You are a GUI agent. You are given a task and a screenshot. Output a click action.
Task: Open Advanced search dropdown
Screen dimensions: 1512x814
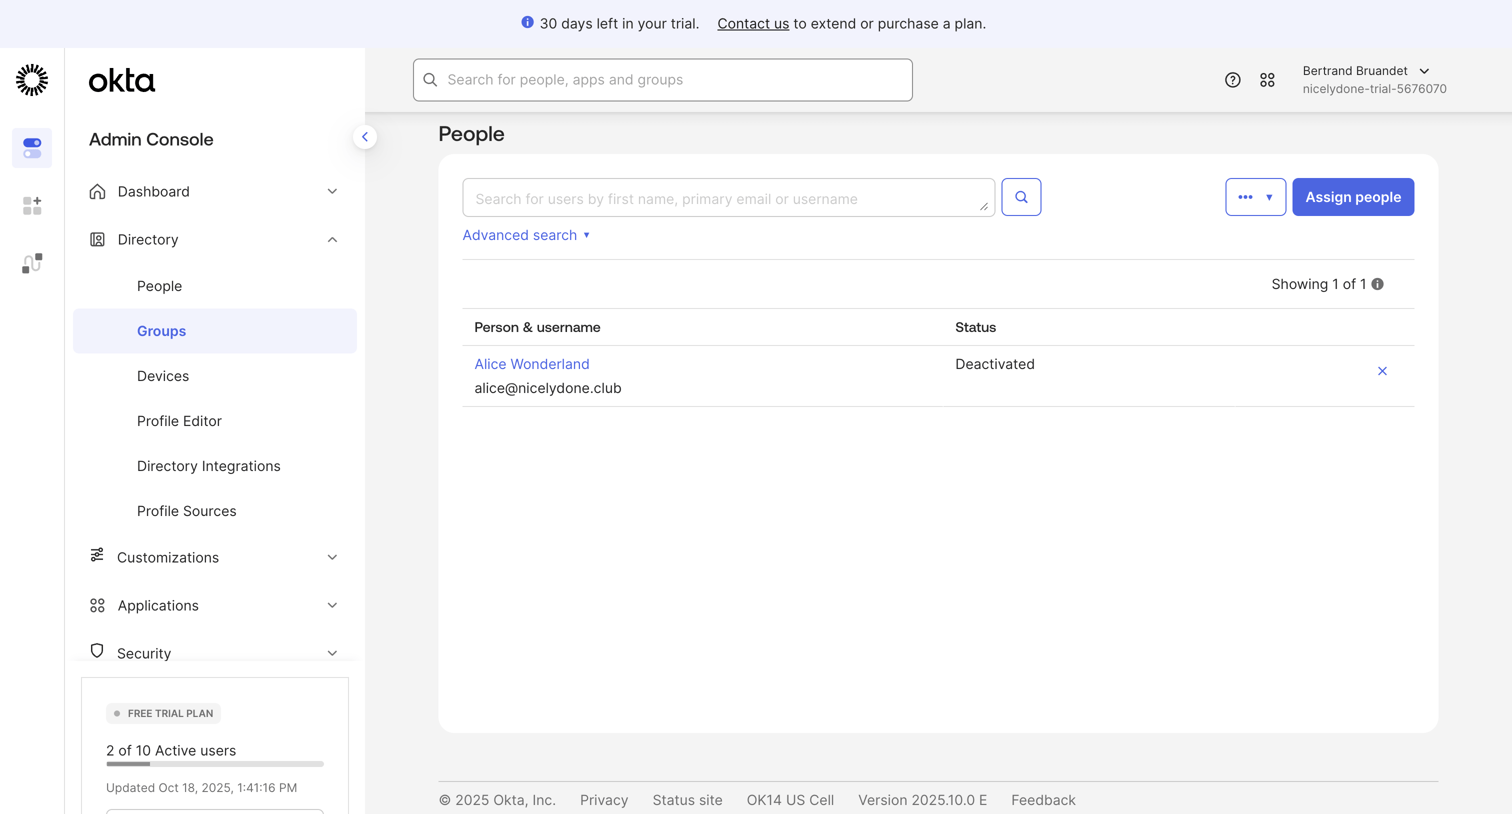[x=526, y=235]
